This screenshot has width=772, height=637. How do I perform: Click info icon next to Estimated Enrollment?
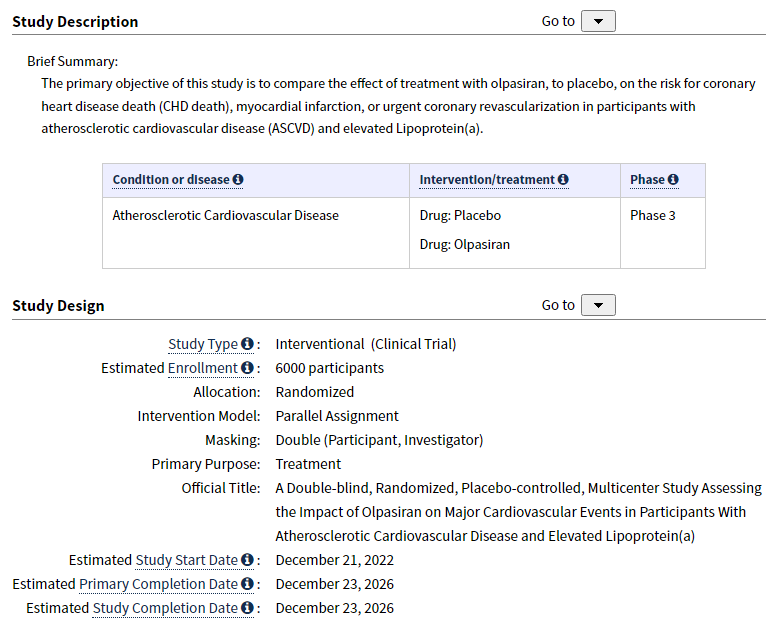(248, 368)
